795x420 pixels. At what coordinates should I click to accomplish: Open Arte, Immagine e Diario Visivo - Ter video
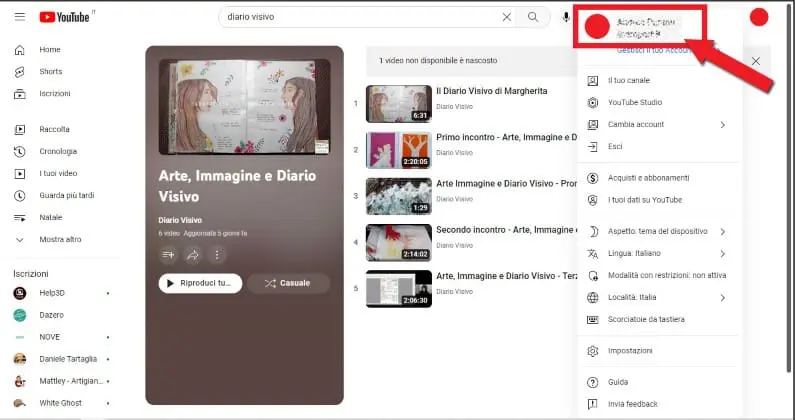tap(507, 276)
